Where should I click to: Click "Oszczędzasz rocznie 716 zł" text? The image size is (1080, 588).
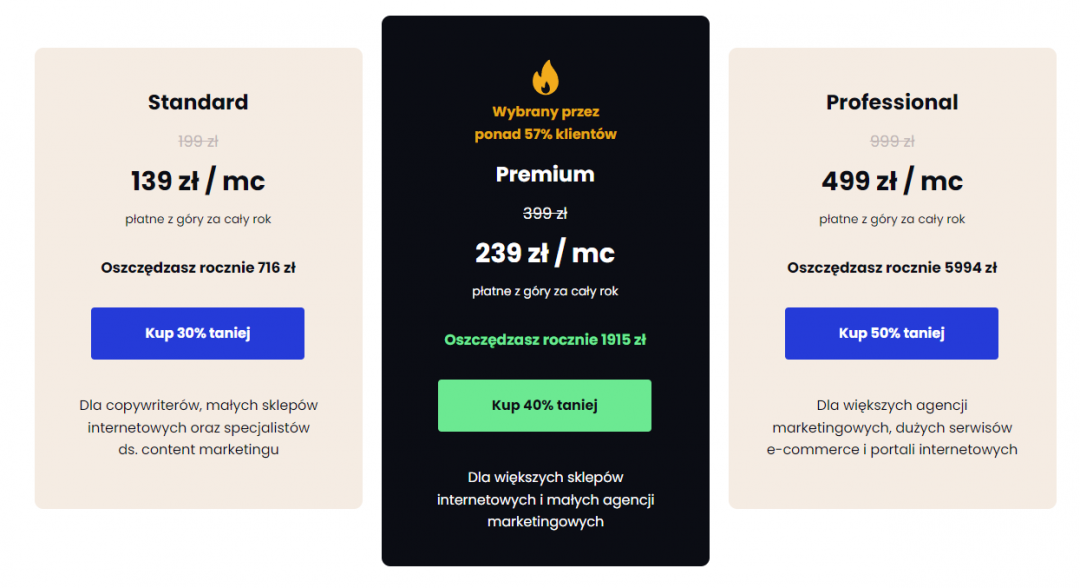(198, 267)
